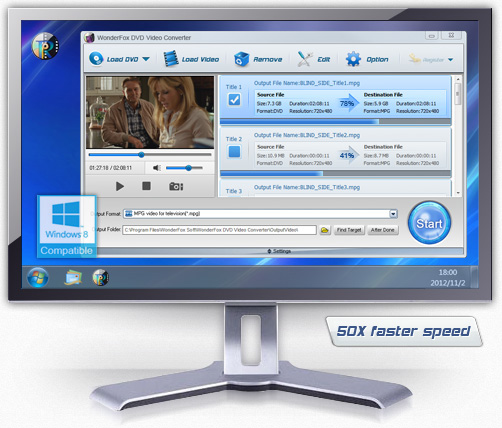Open Option settings gear
The image size is (502, 428).
353,59
